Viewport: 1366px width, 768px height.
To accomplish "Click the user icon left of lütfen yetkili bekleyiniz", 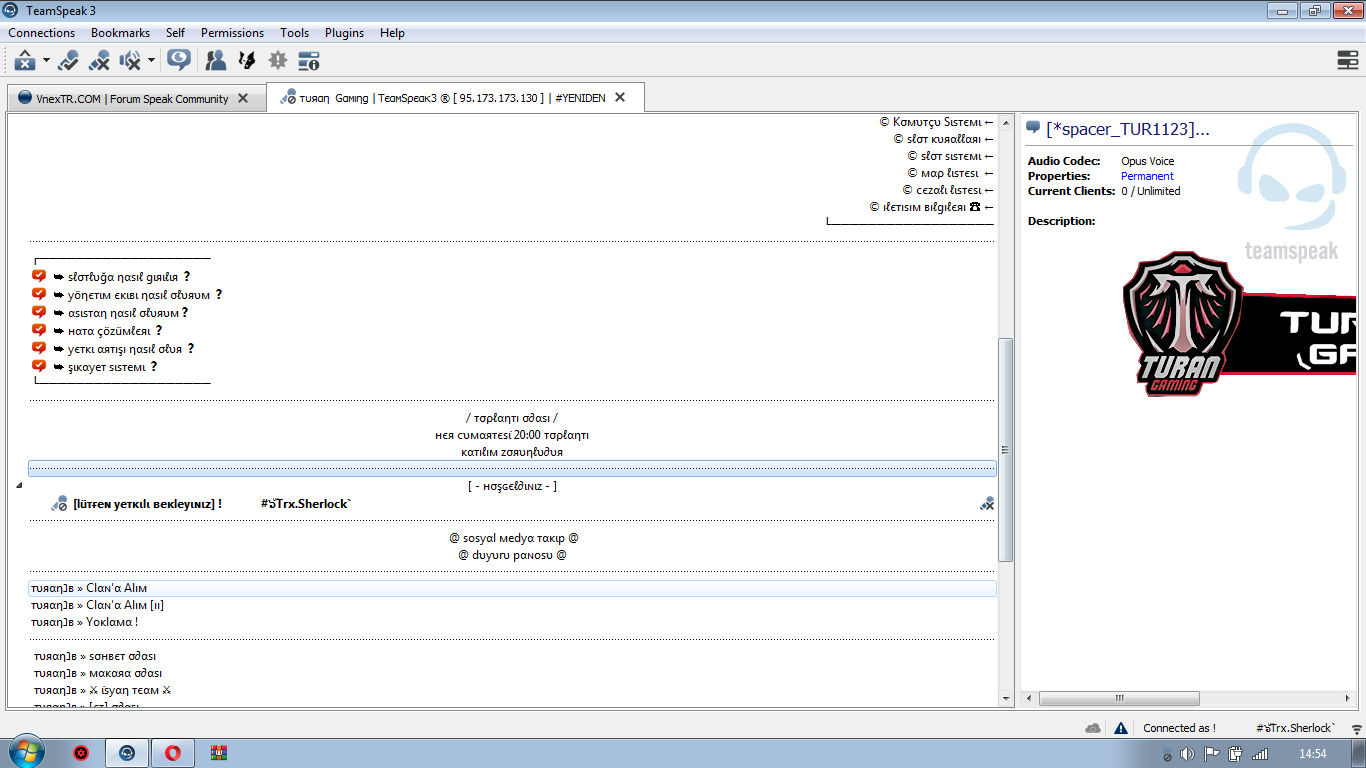I will pyautogui.click(x=60, y=504).
